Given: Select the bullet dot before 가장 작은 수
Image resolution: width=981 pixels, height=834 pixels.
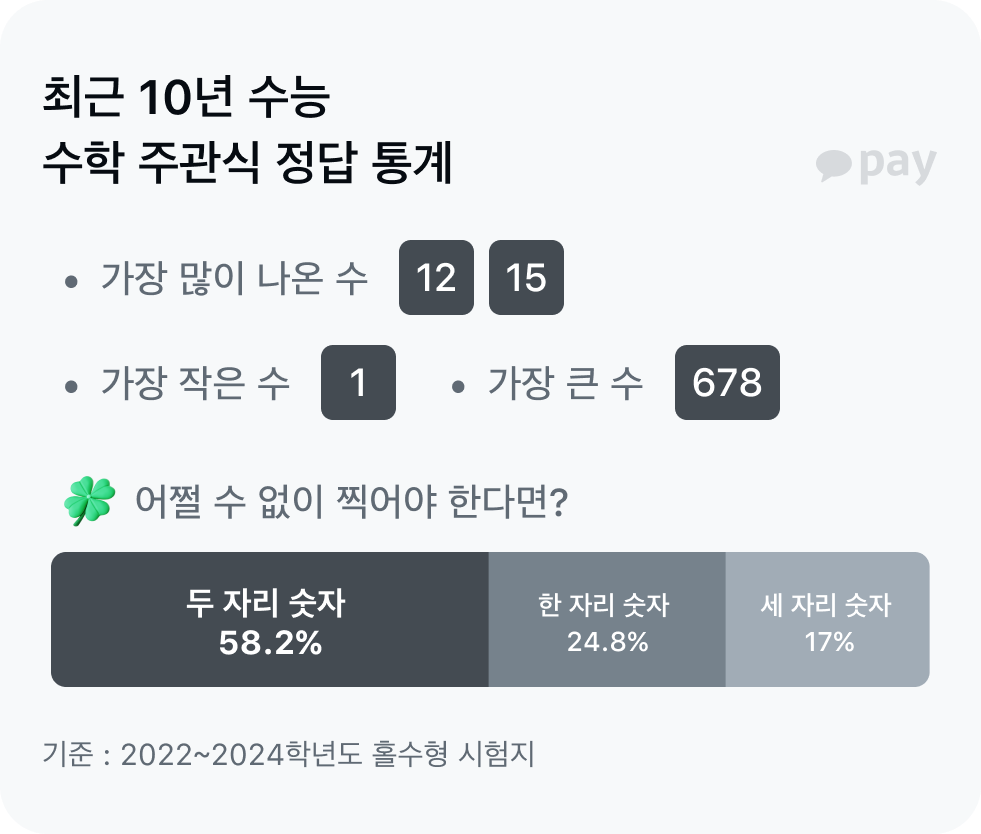Looking at the screenshot, I should click(x=71, y=386).
